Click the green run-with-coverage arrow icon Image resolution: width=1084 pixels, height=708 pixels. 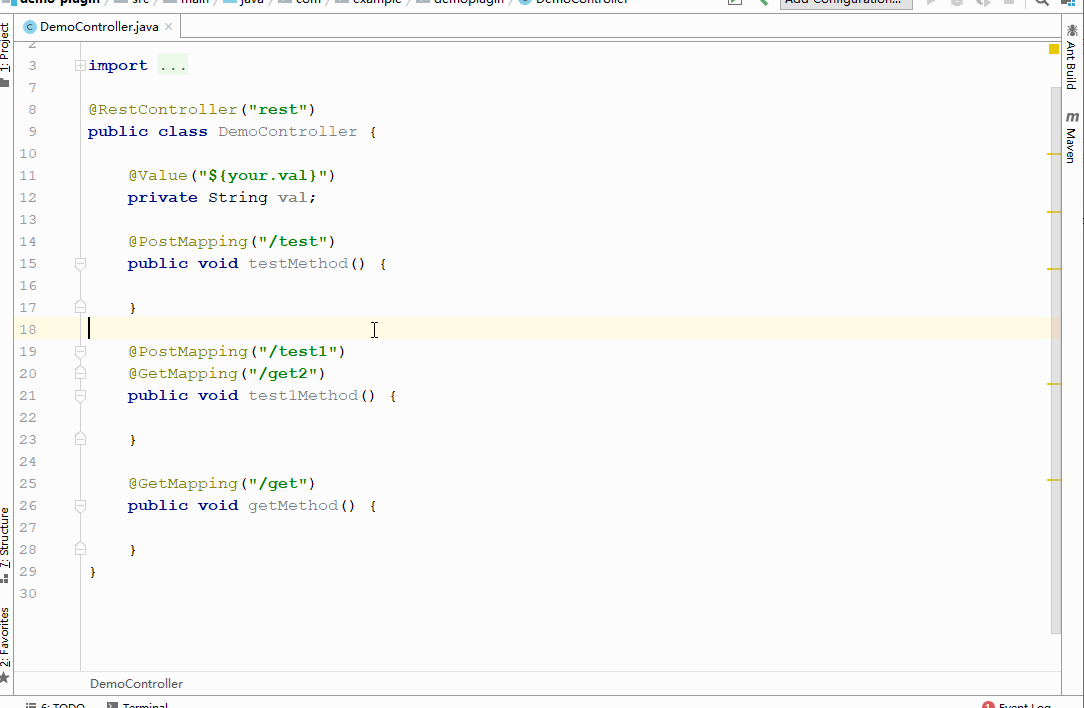[x=984, y=4]
